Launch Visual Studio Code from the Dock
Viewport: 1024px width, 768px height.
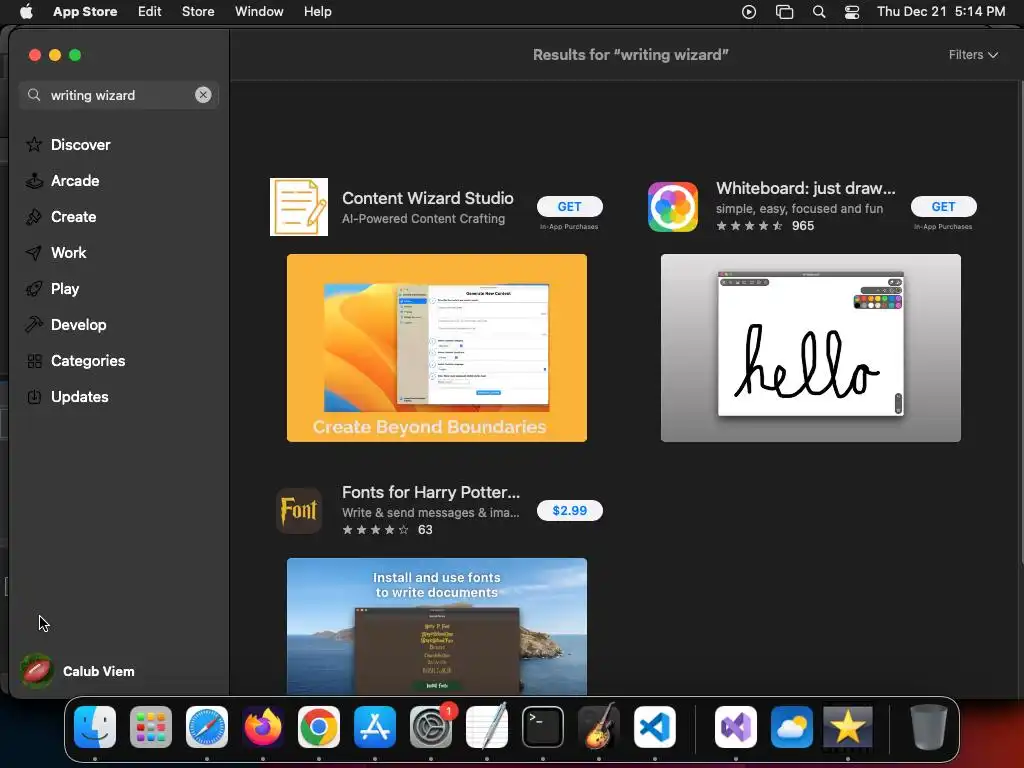pyautogui.click(x=654, y=727)
